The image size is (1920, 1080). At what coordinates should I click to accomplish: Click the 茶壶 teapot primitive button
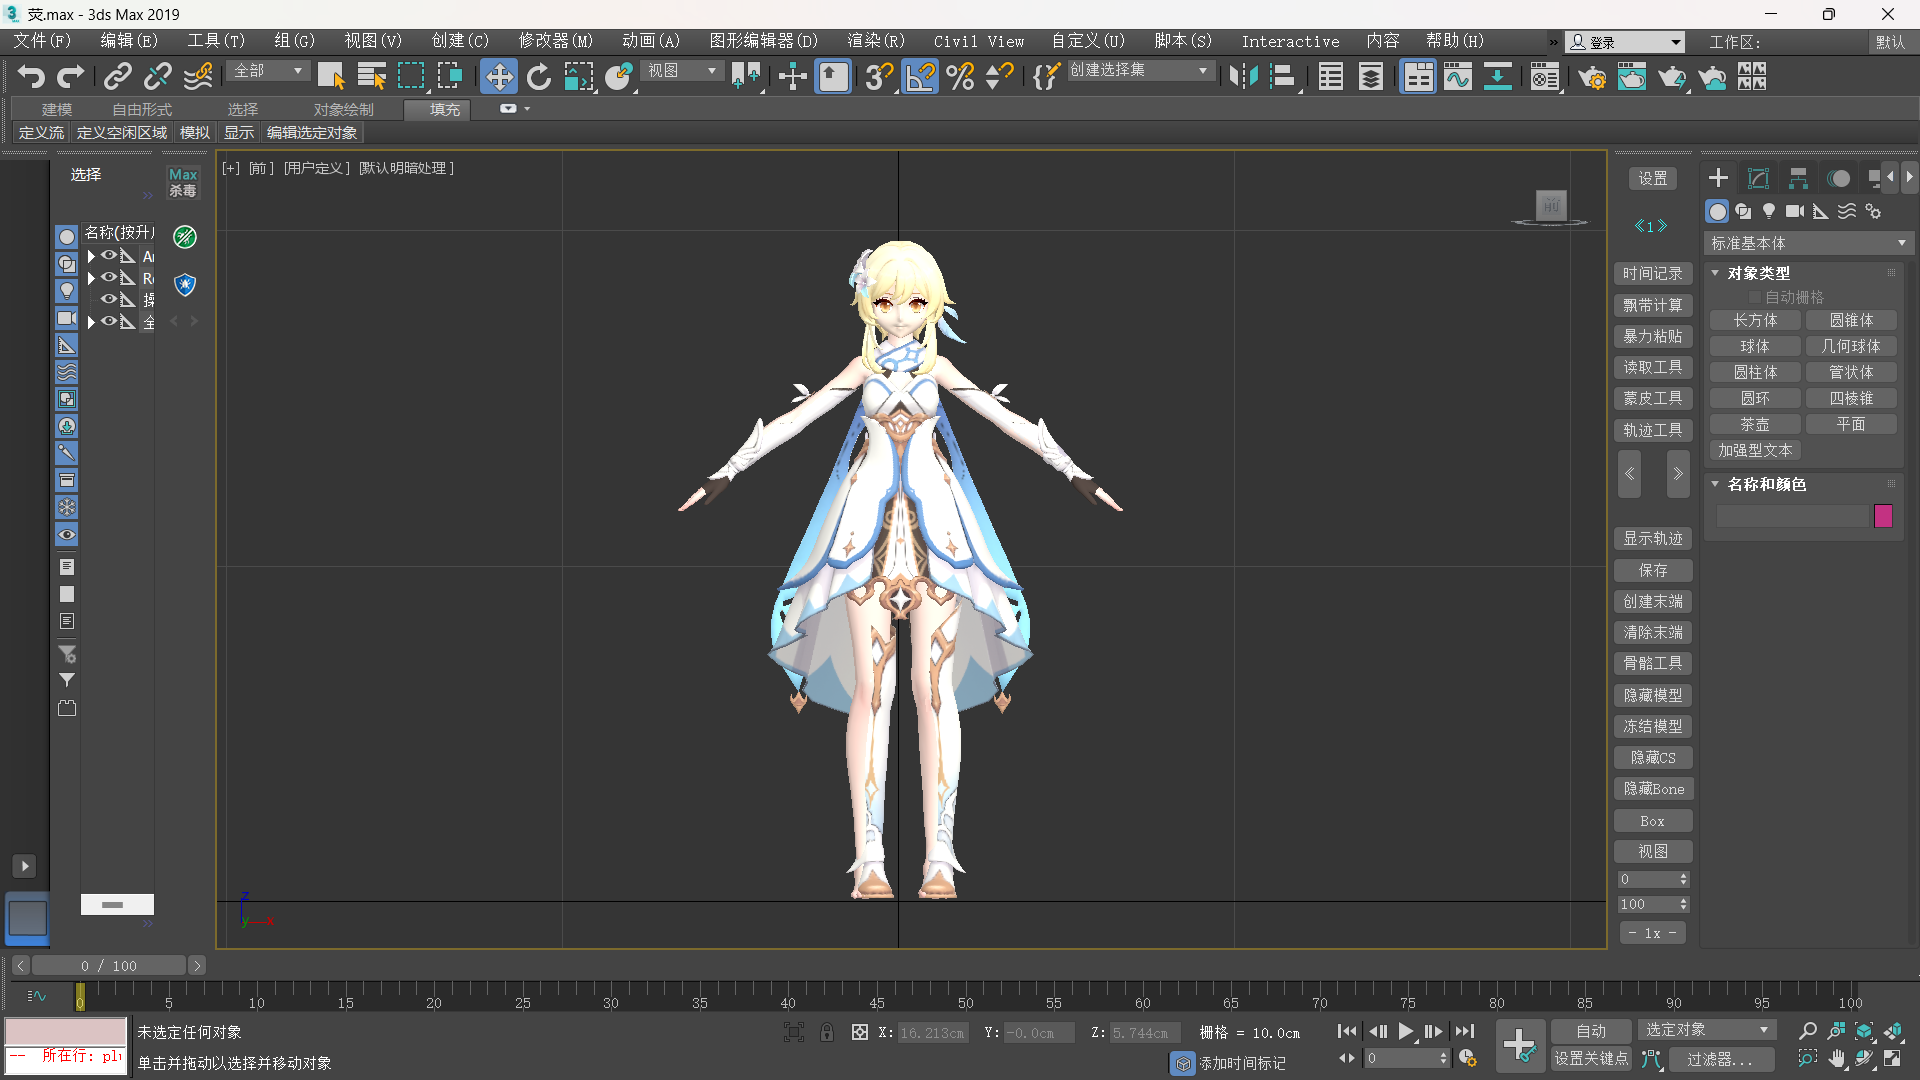1755,424
